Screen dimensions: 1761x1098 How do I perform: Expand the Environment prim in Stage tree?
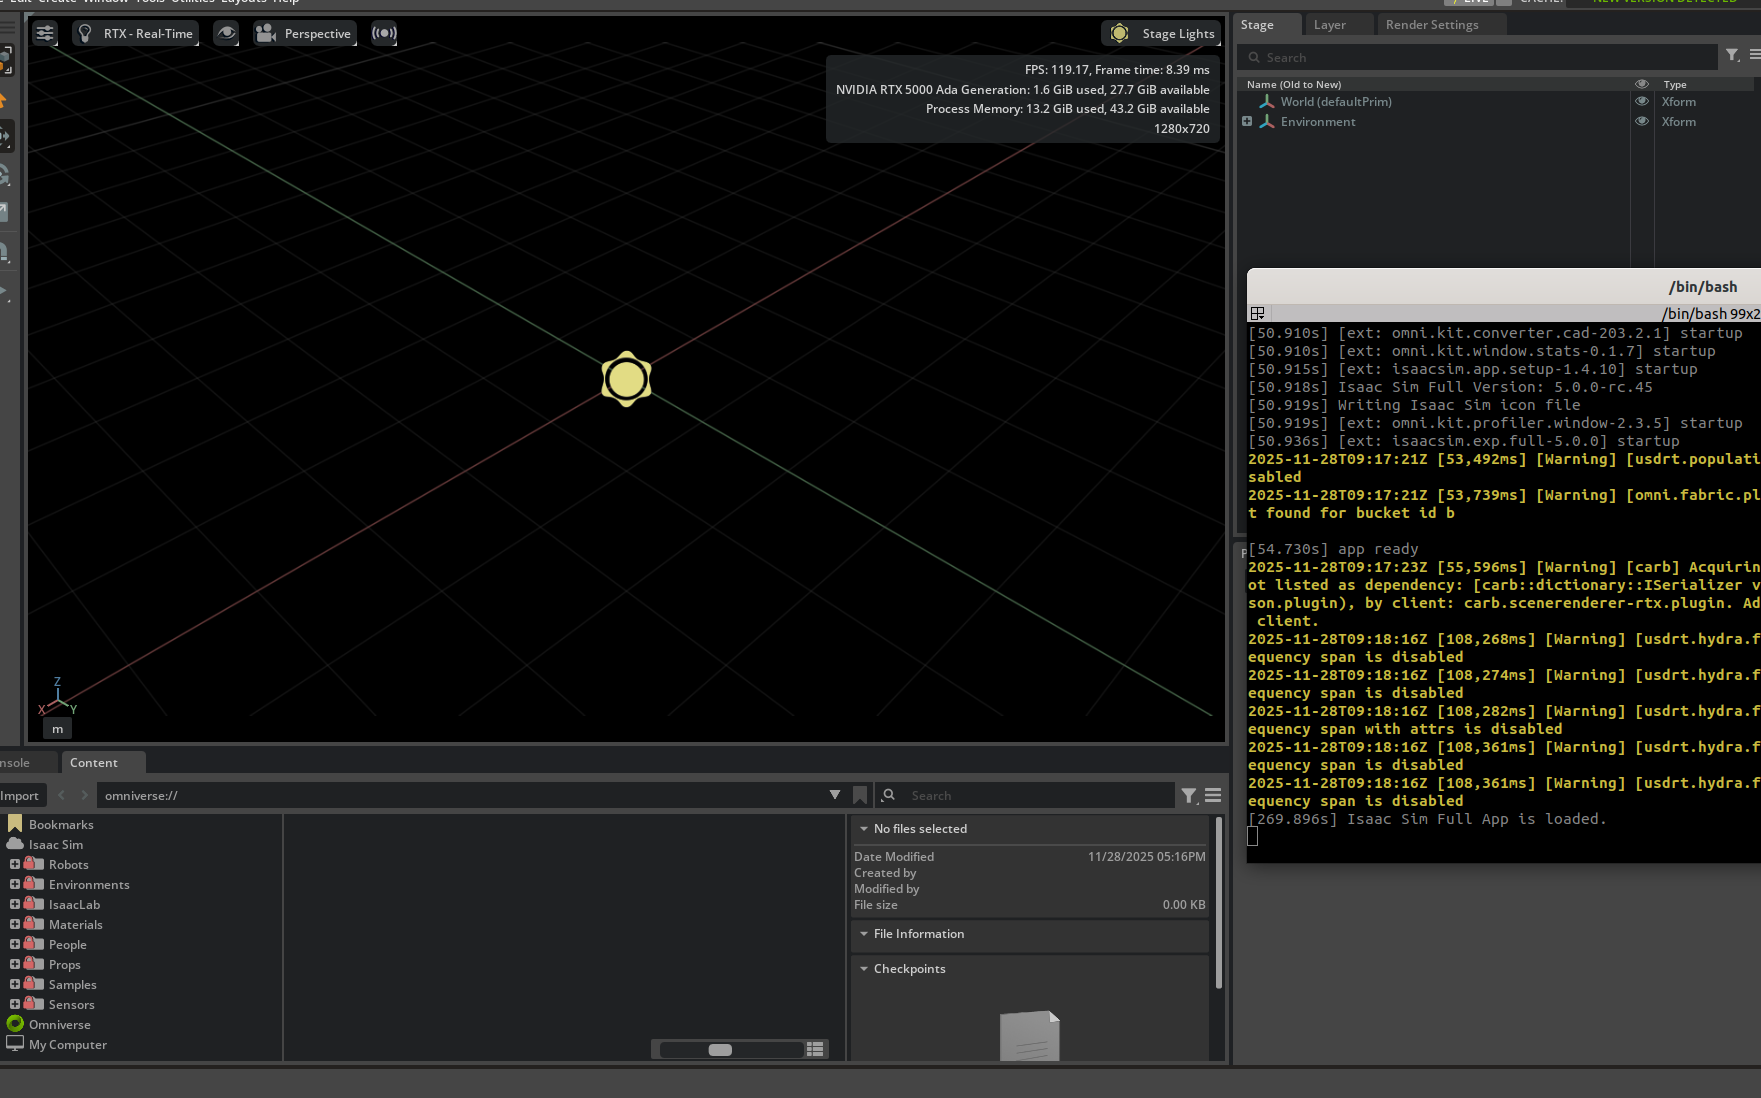coord(1247,122)
